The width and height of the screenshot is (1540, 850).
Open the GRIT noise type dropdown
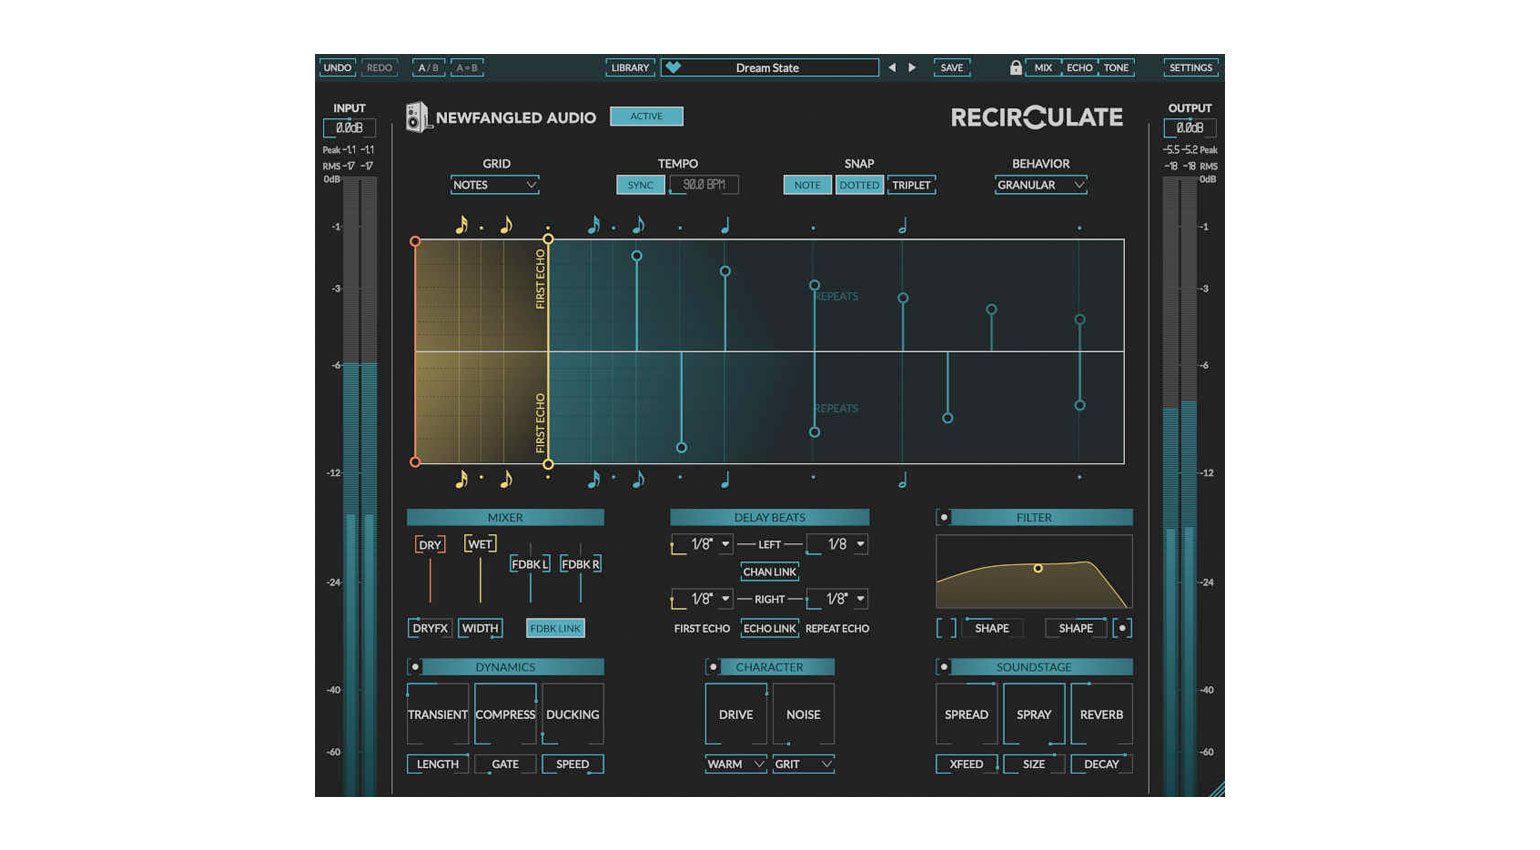[804, 764]
